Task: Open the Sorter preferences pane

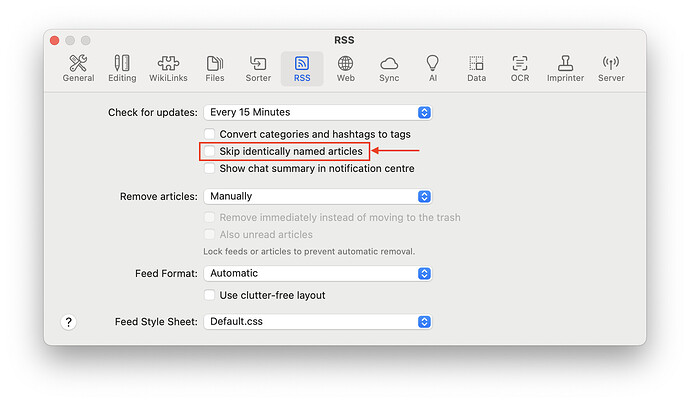Action: (x=258, y=69)
